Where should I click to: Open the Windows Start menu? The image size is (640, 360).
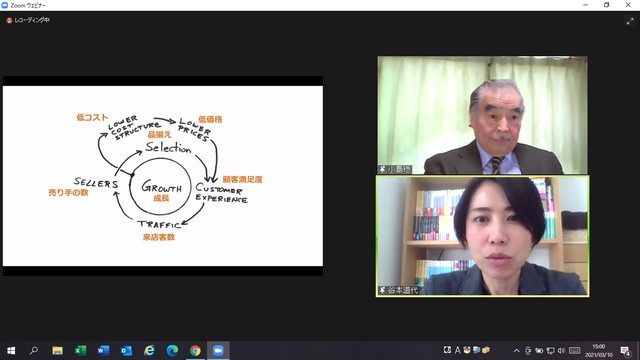click(x=11, y=351)
